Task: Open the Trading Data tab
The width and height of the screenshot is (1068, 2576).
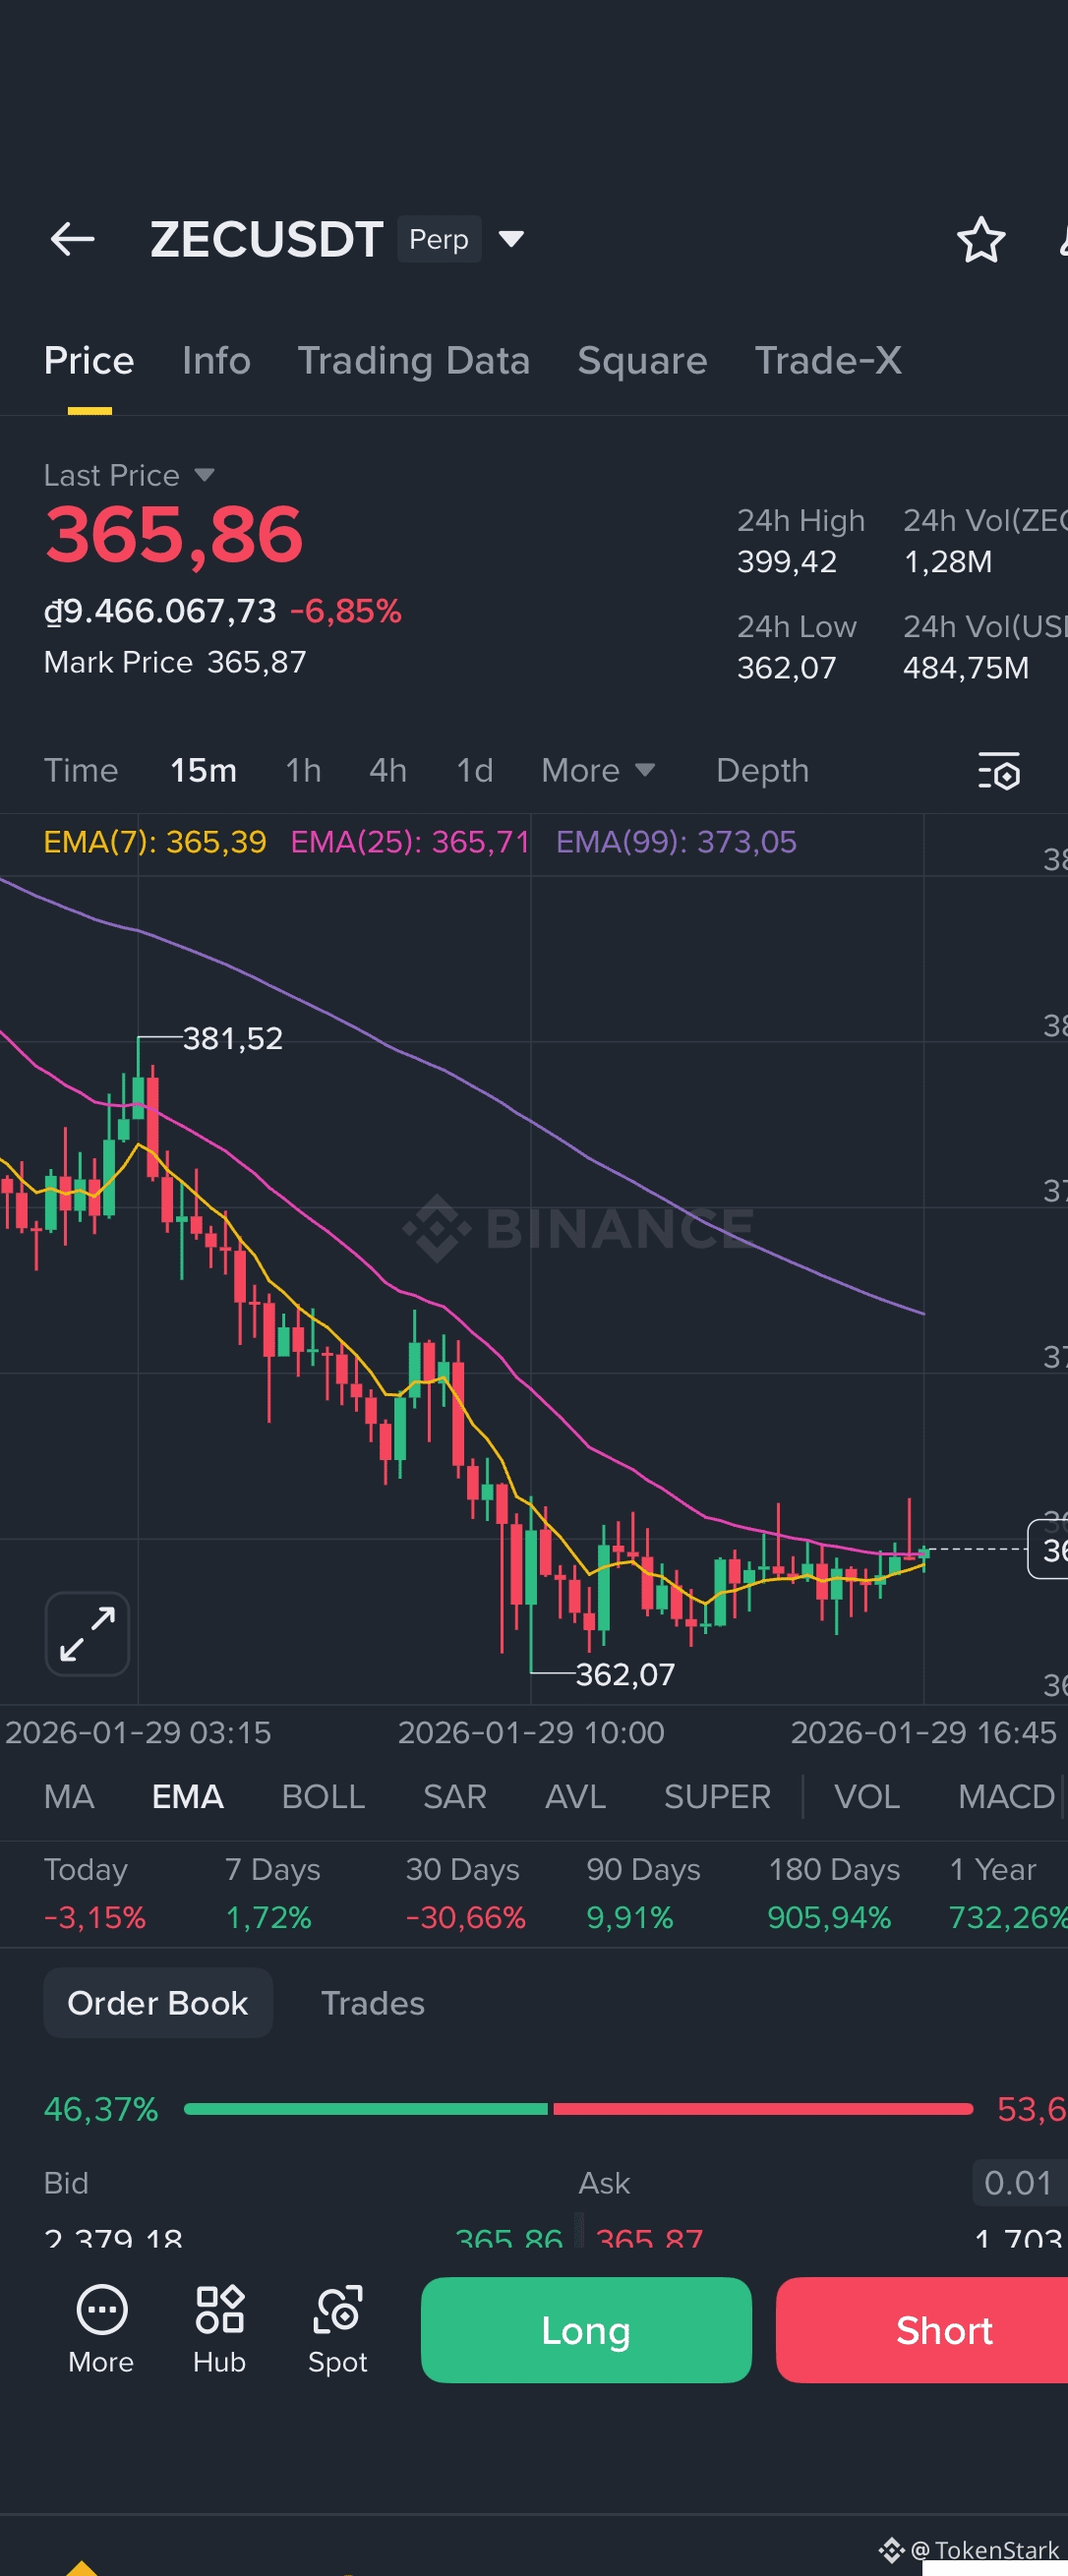Action: pos(413,360)
